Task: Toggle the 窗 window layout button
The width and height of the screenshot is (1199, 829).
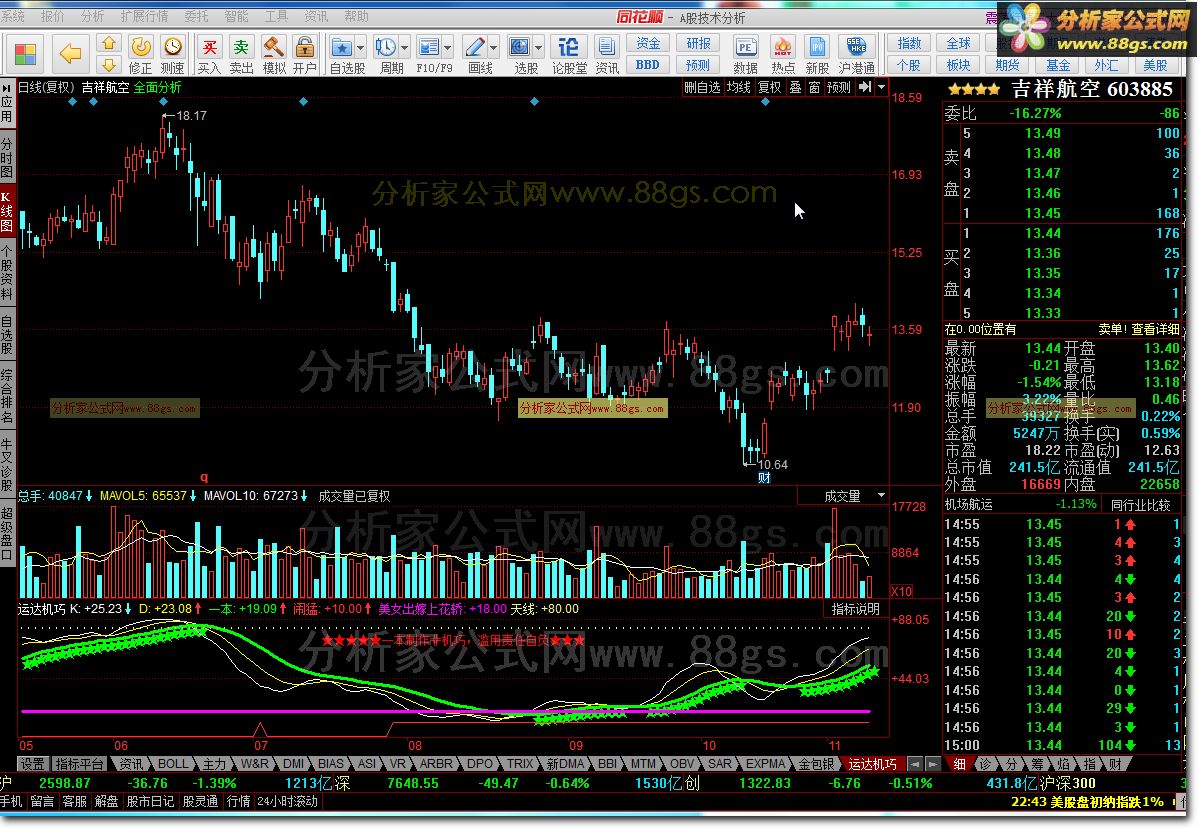Action: [814, 87]
